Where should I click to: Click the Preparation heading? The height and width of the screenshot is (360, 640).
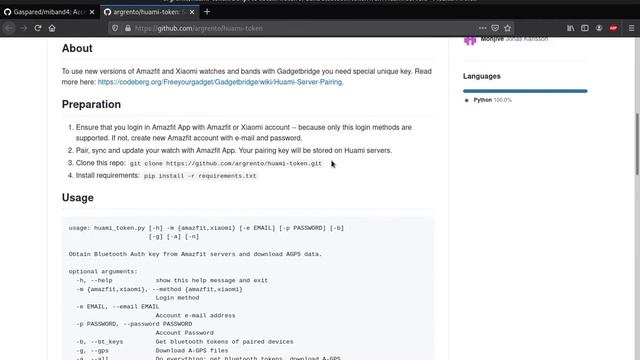point(91,104)
